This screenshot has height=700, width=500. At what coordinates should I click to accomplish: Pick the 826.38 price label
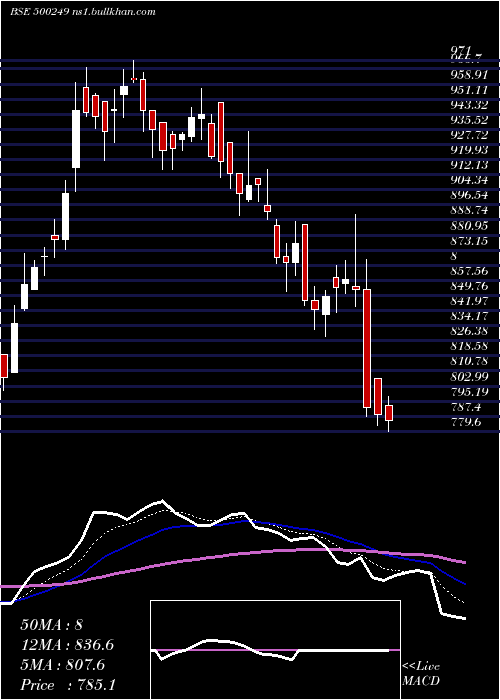coord(469,331)
